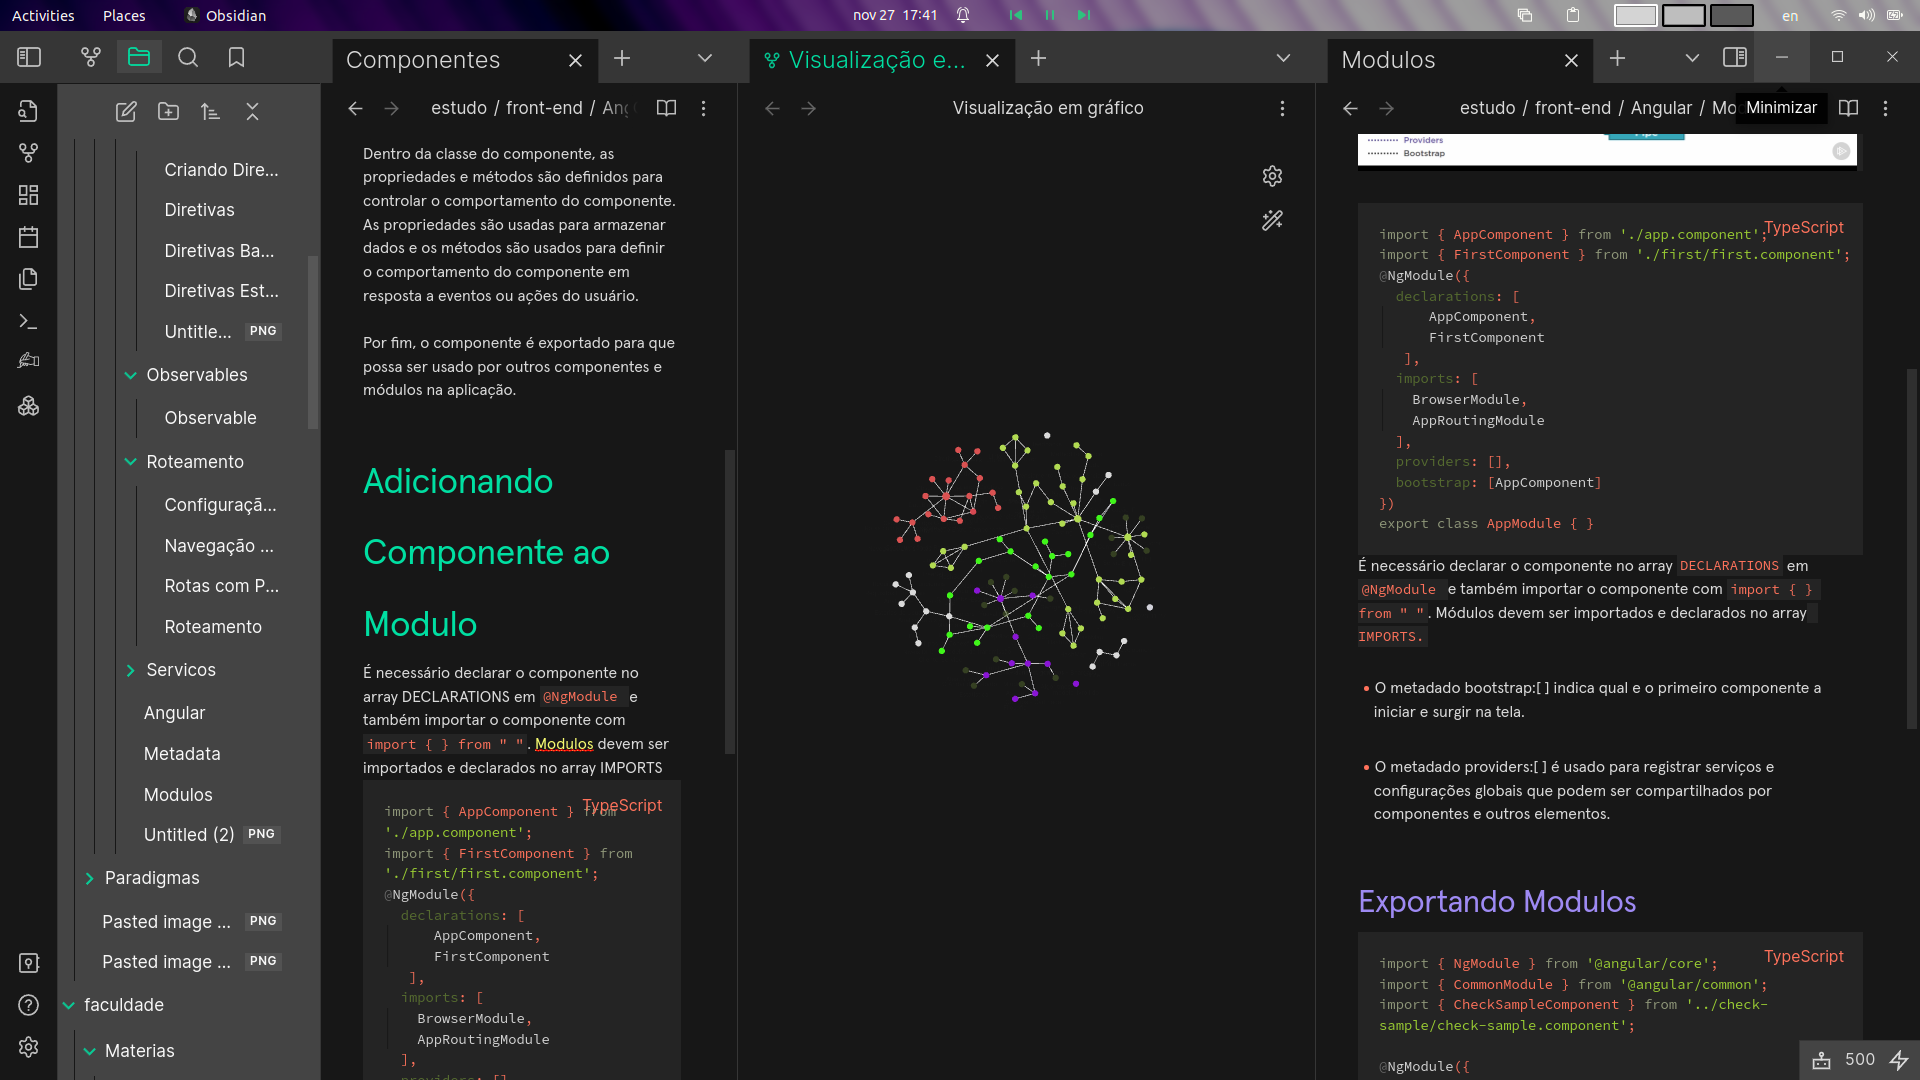Open the Obsidian app menu
The image size is (1920, 1080).
[x=226, y=15]
